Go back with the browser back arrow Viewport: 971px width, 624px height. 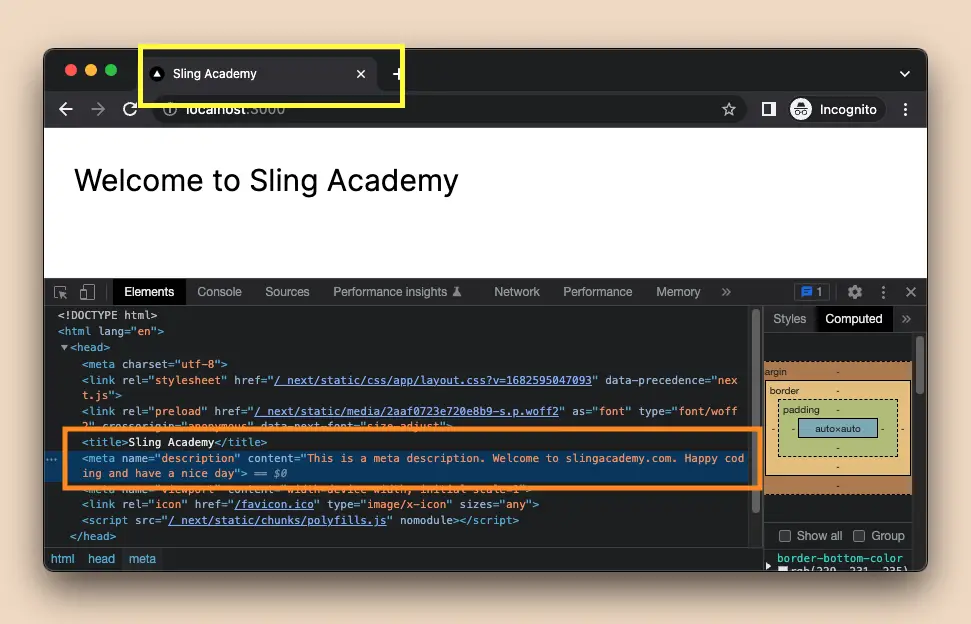66,110
